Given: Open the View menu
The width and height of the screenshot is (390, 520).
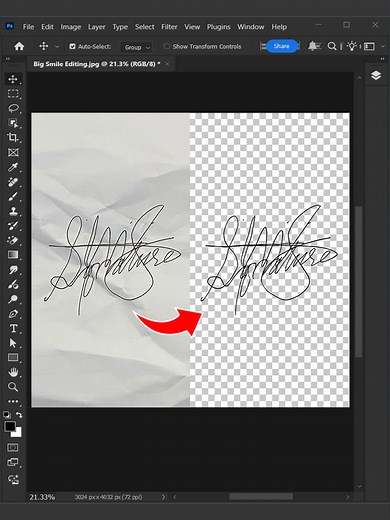Looking at the screenshot, I should click(192, 27).
